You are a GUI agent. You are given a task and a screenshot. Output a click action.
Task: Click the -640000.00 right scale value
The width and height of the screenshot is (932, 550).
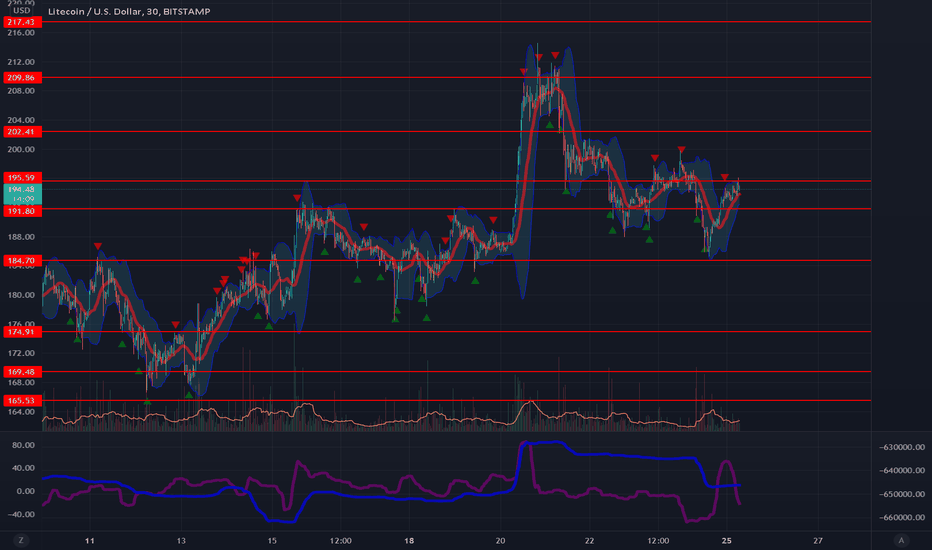tap(902, 470)
